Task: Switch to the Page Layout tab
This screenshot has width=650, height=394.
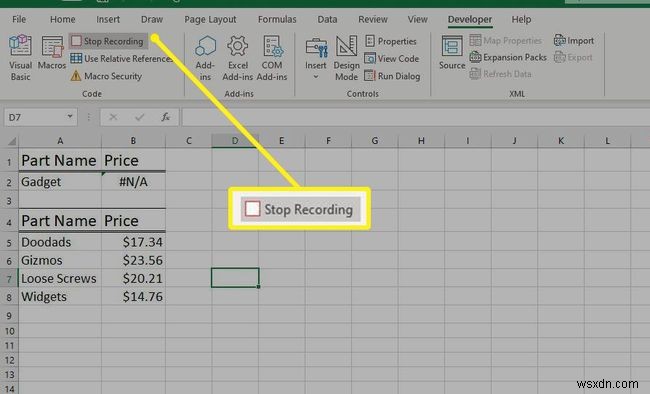Action: (210, 19)
